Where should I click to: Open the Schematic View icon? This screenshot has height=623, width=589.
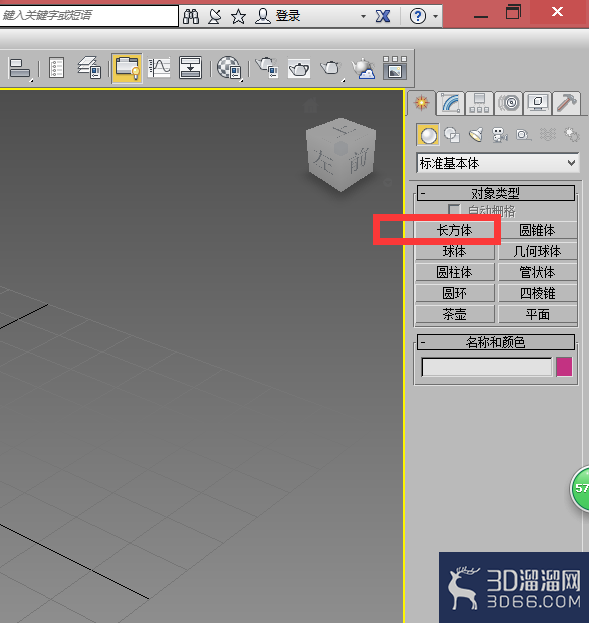(x=190, y=67)
